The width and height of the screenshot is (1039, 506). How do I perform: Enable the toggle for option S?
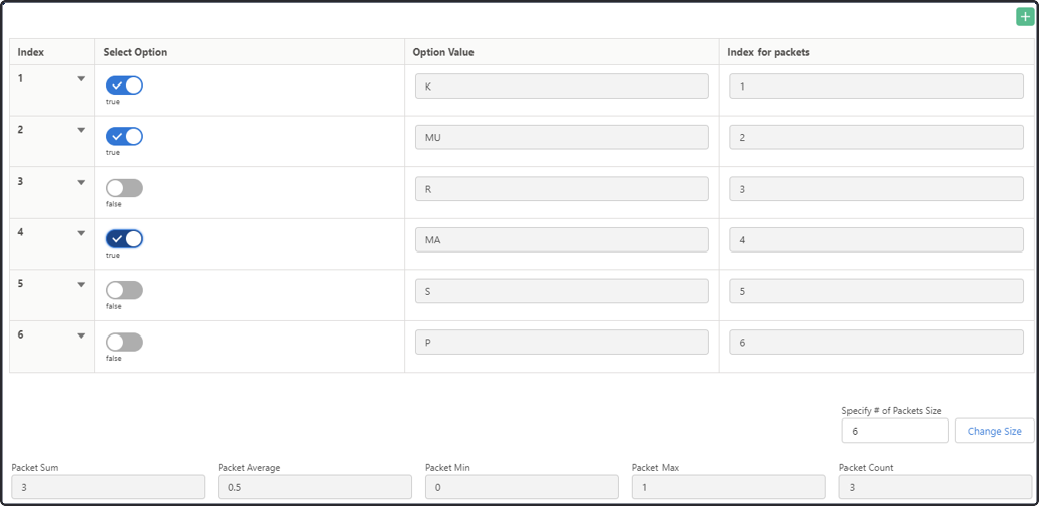pos(125,290)
